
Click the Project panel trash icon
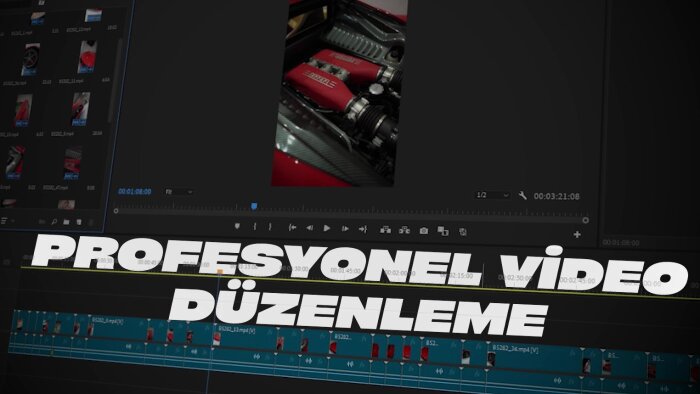(79, 222)
